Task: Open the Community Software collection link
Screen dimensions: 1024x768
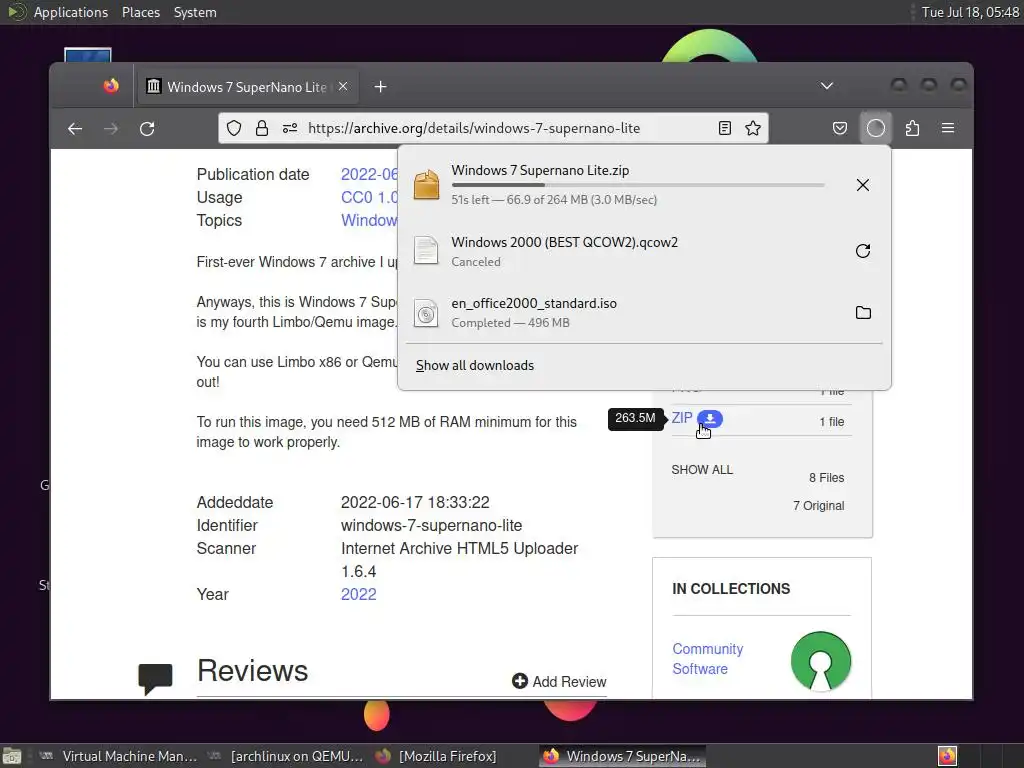Action: click(708, 658)
